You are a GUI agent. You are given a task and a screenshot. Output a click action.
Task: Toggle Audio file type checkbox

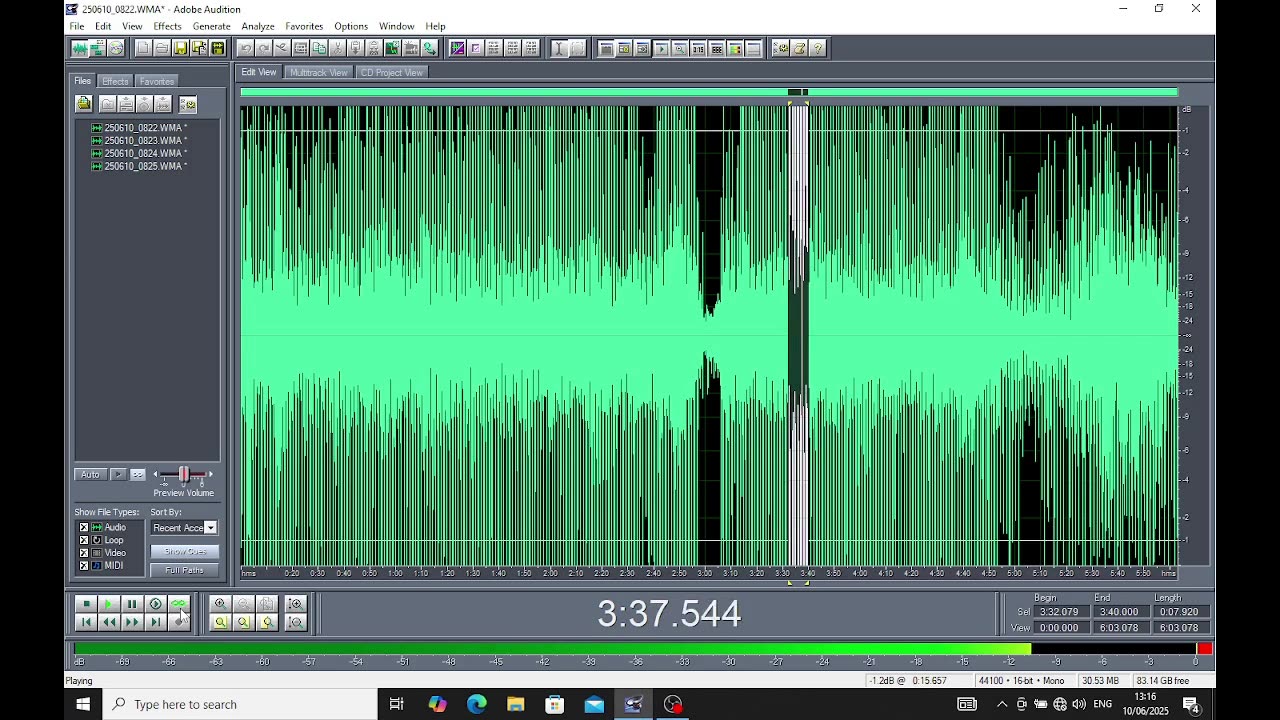tap(84, 527)
